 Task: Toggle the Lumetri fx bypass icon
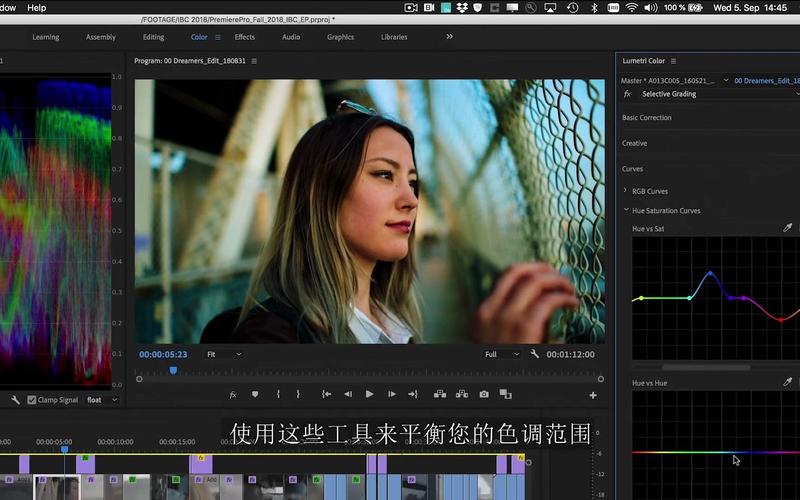coord(628,94)
